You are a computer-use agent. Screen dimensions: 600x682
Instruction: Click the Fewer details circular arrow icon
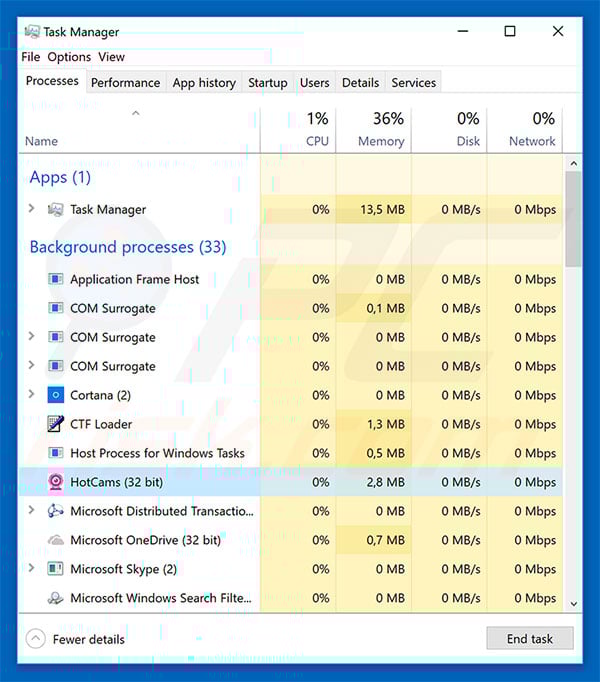coord(36,639)
